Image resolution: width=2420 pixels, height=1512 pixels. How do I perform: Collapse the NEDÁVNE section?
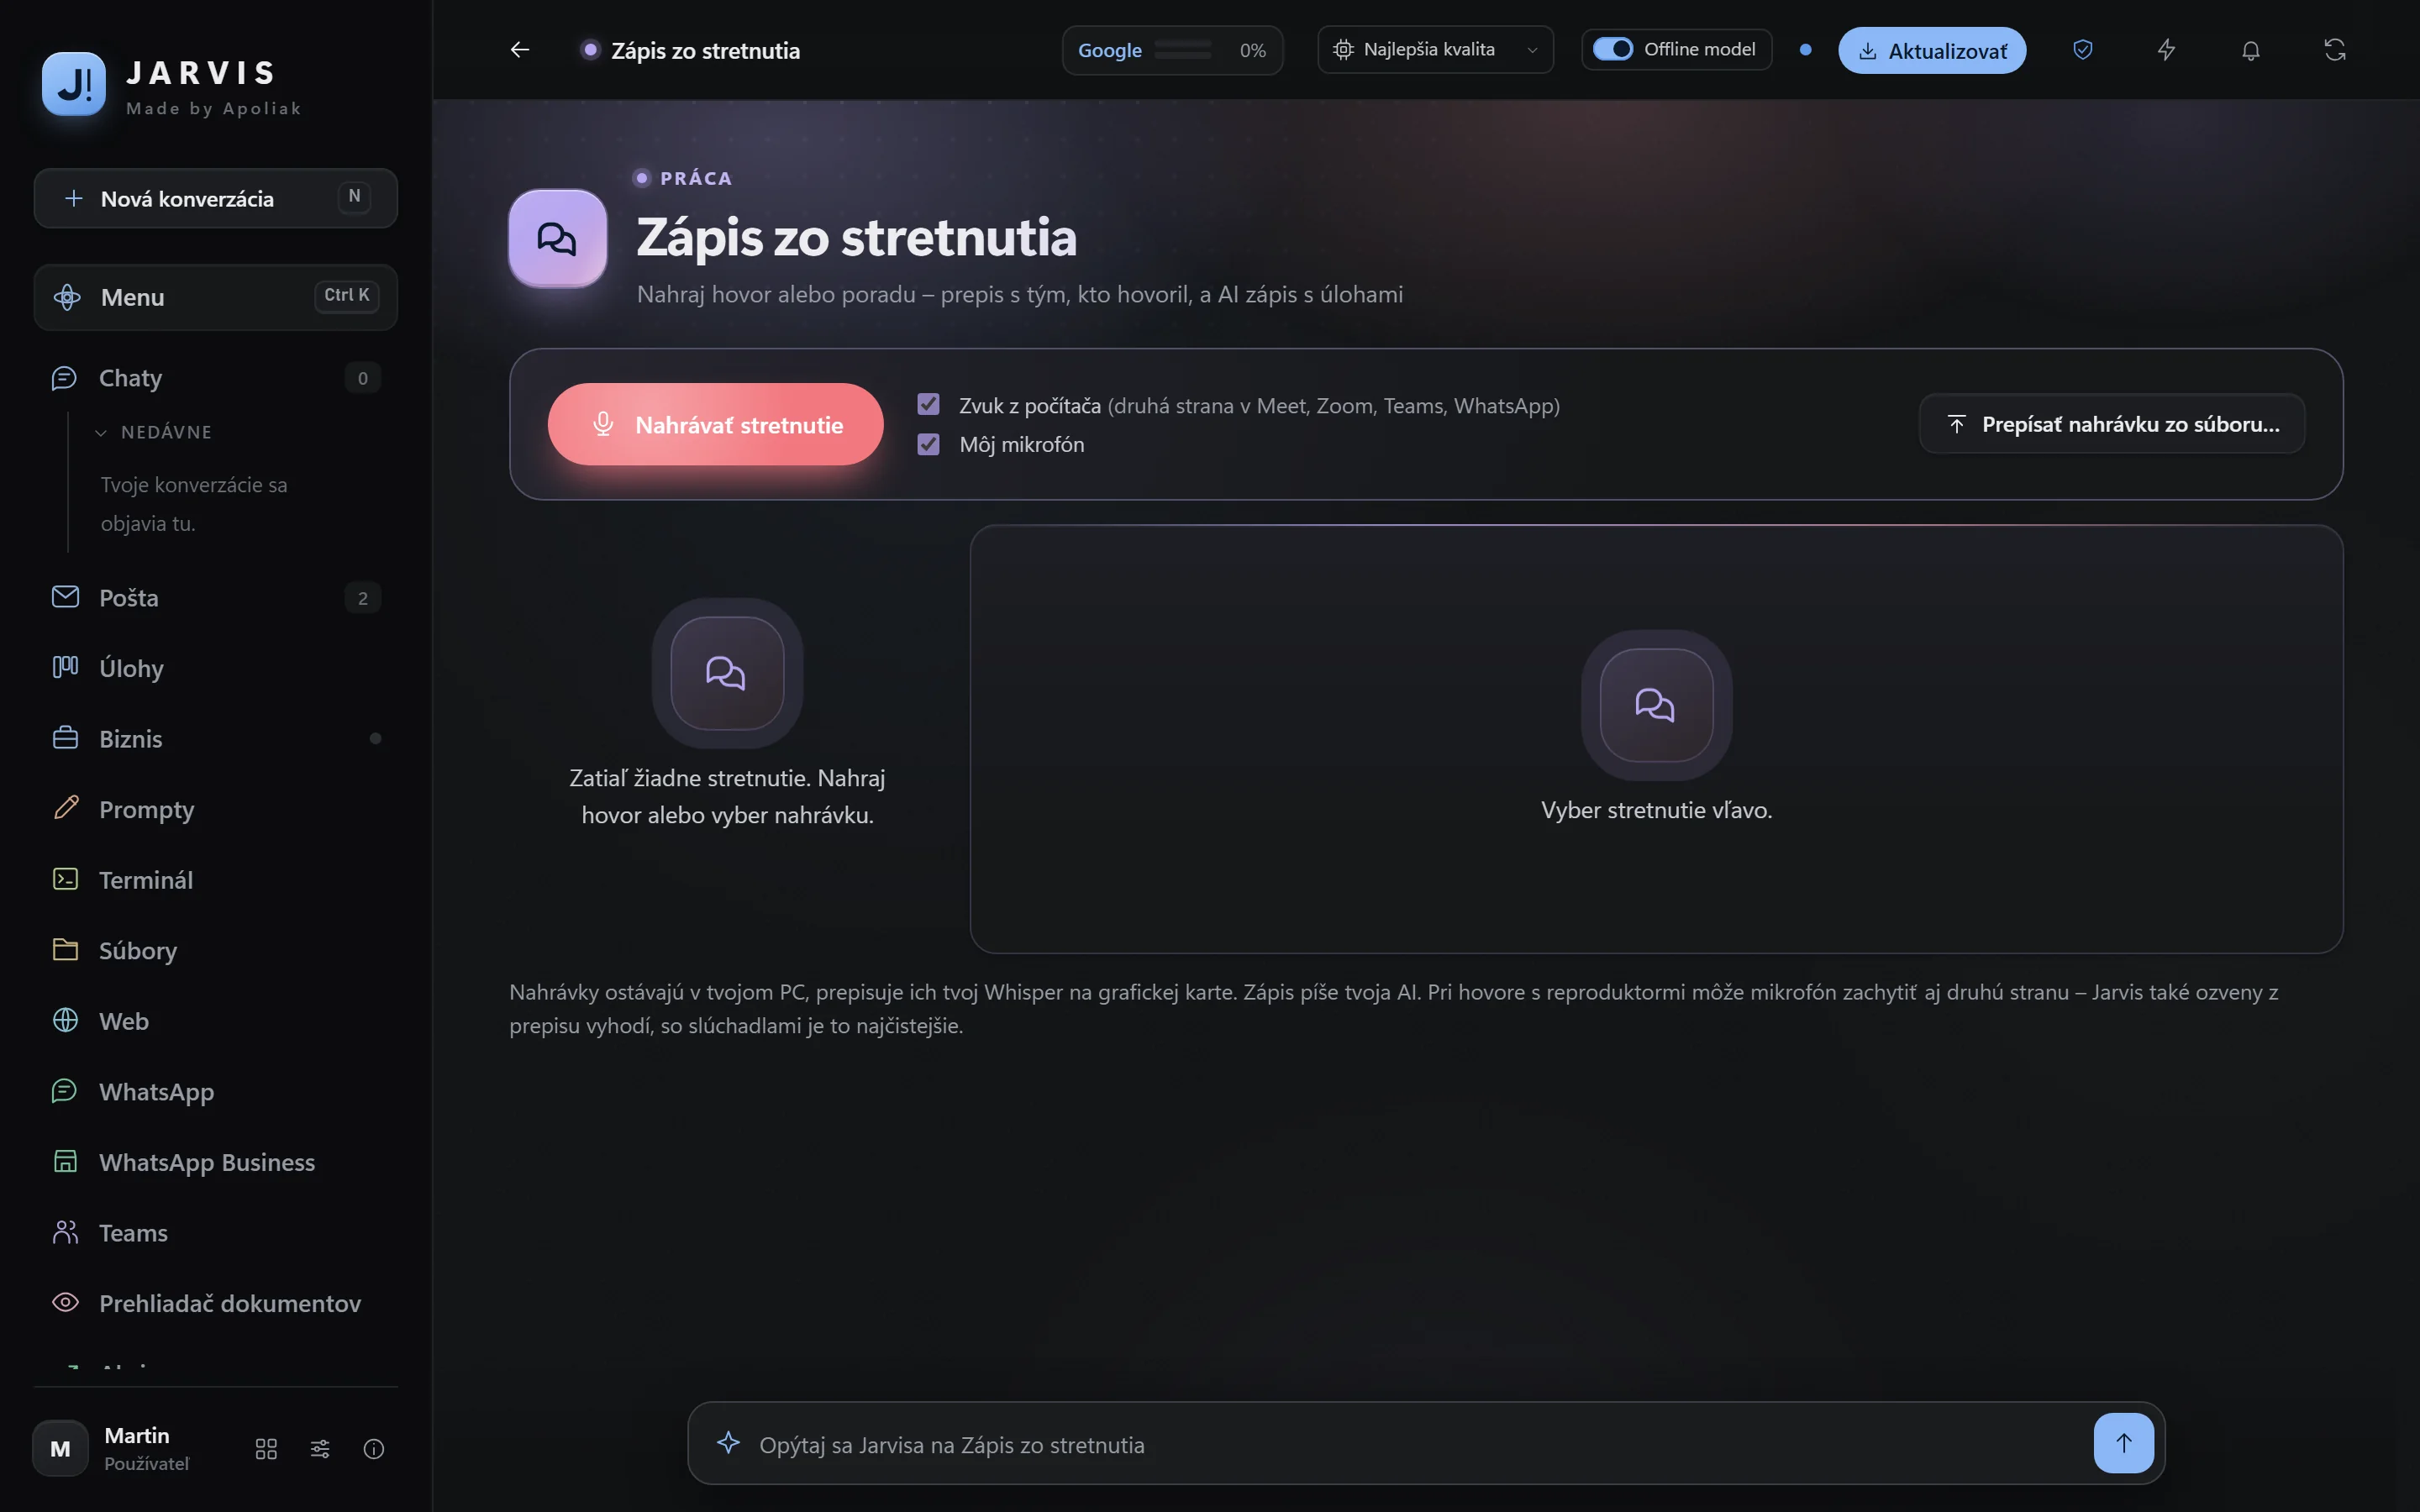(x=155, y=432)
